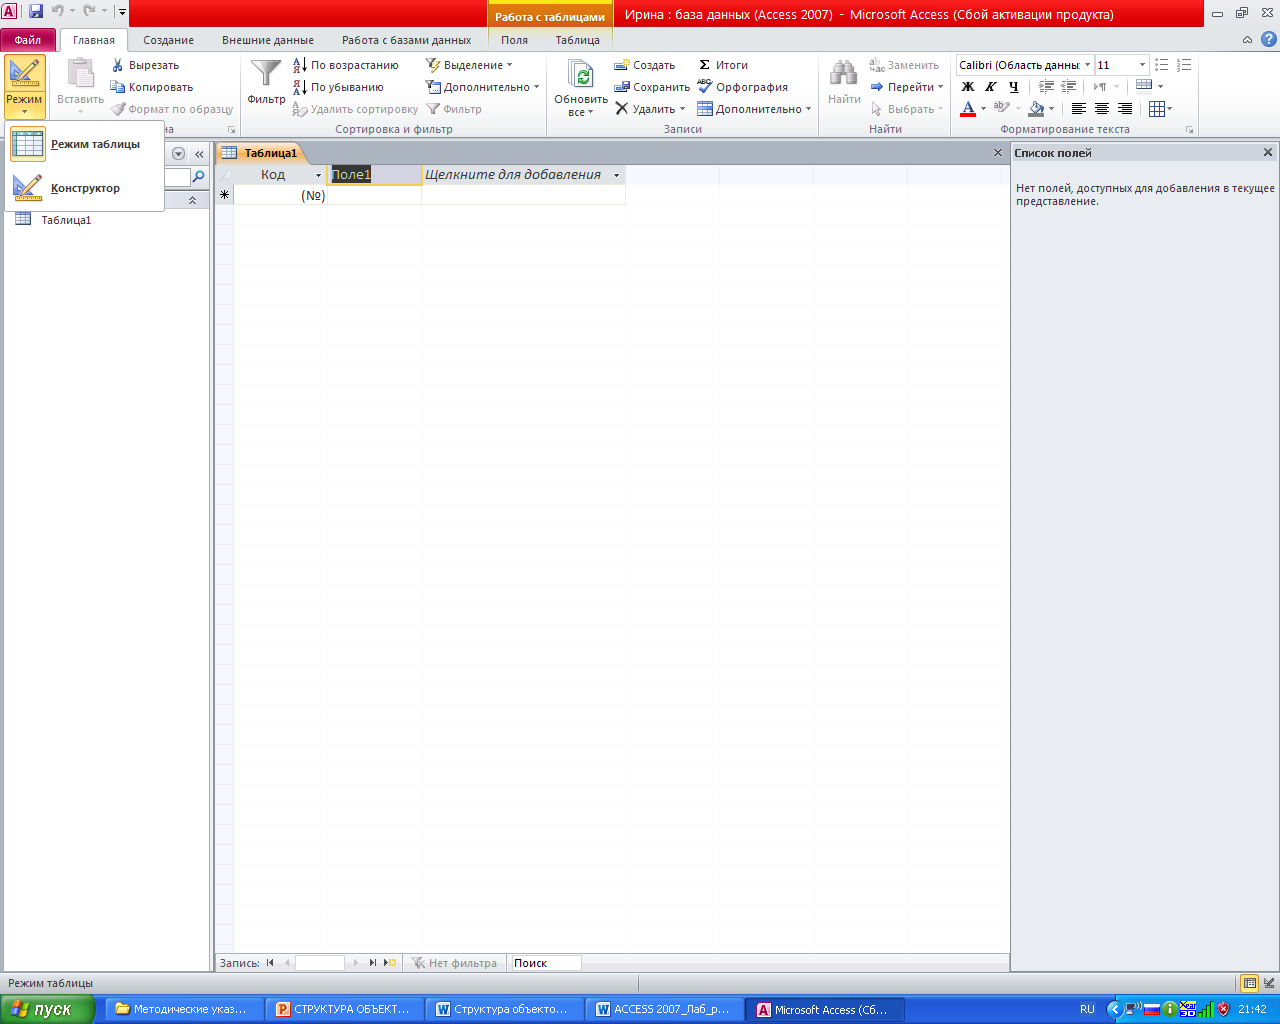Open ACCESS 2007_Лаб Word taskbar item

664,1009
